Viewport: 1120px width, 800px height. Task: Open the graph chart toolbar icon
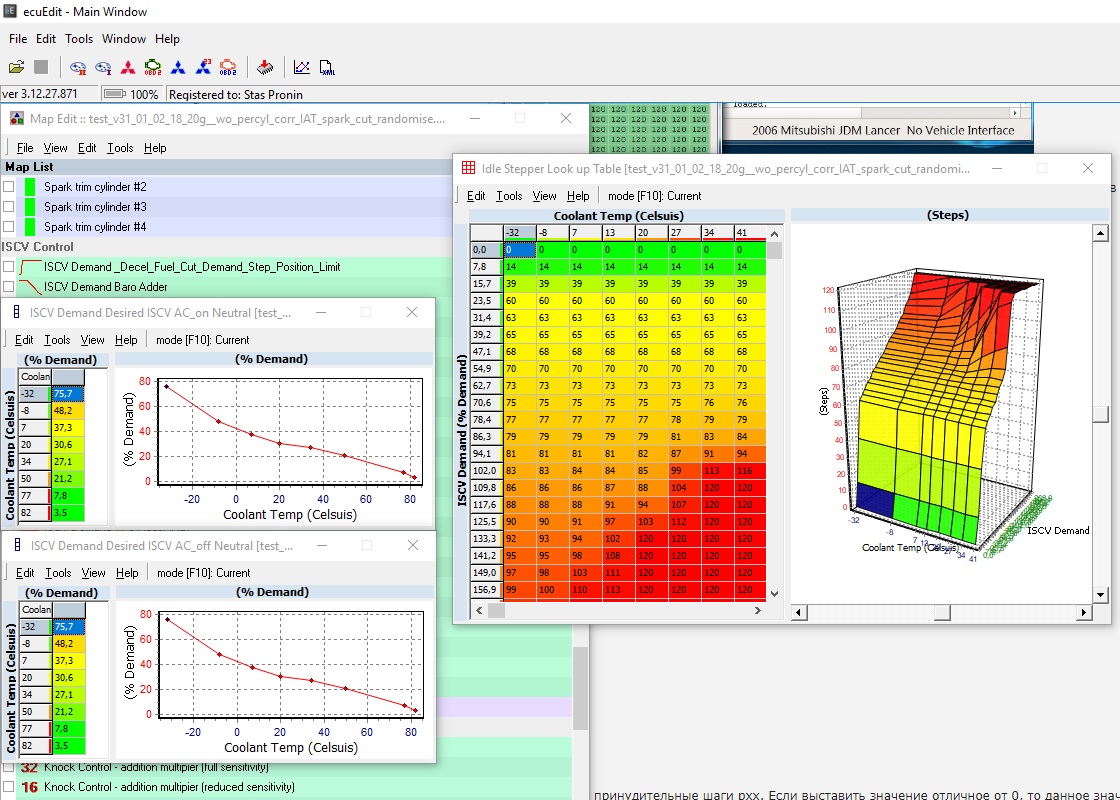pyautogui.click(x=302, y=67)
